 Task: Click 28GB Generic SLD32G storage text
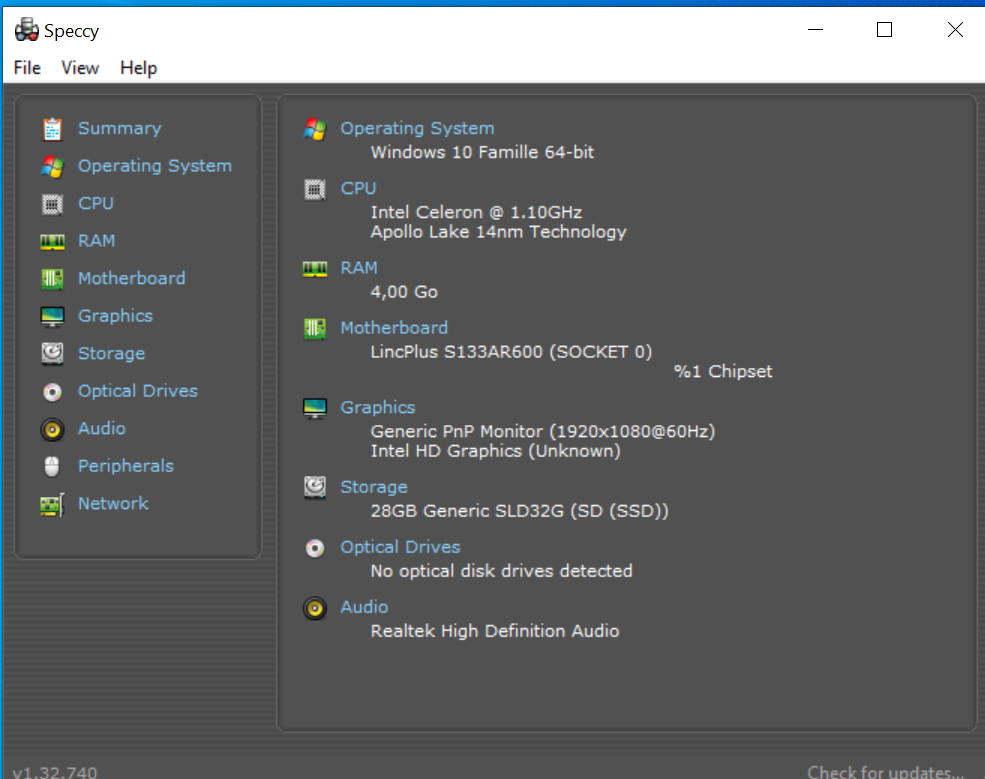(x=520, y=511)
